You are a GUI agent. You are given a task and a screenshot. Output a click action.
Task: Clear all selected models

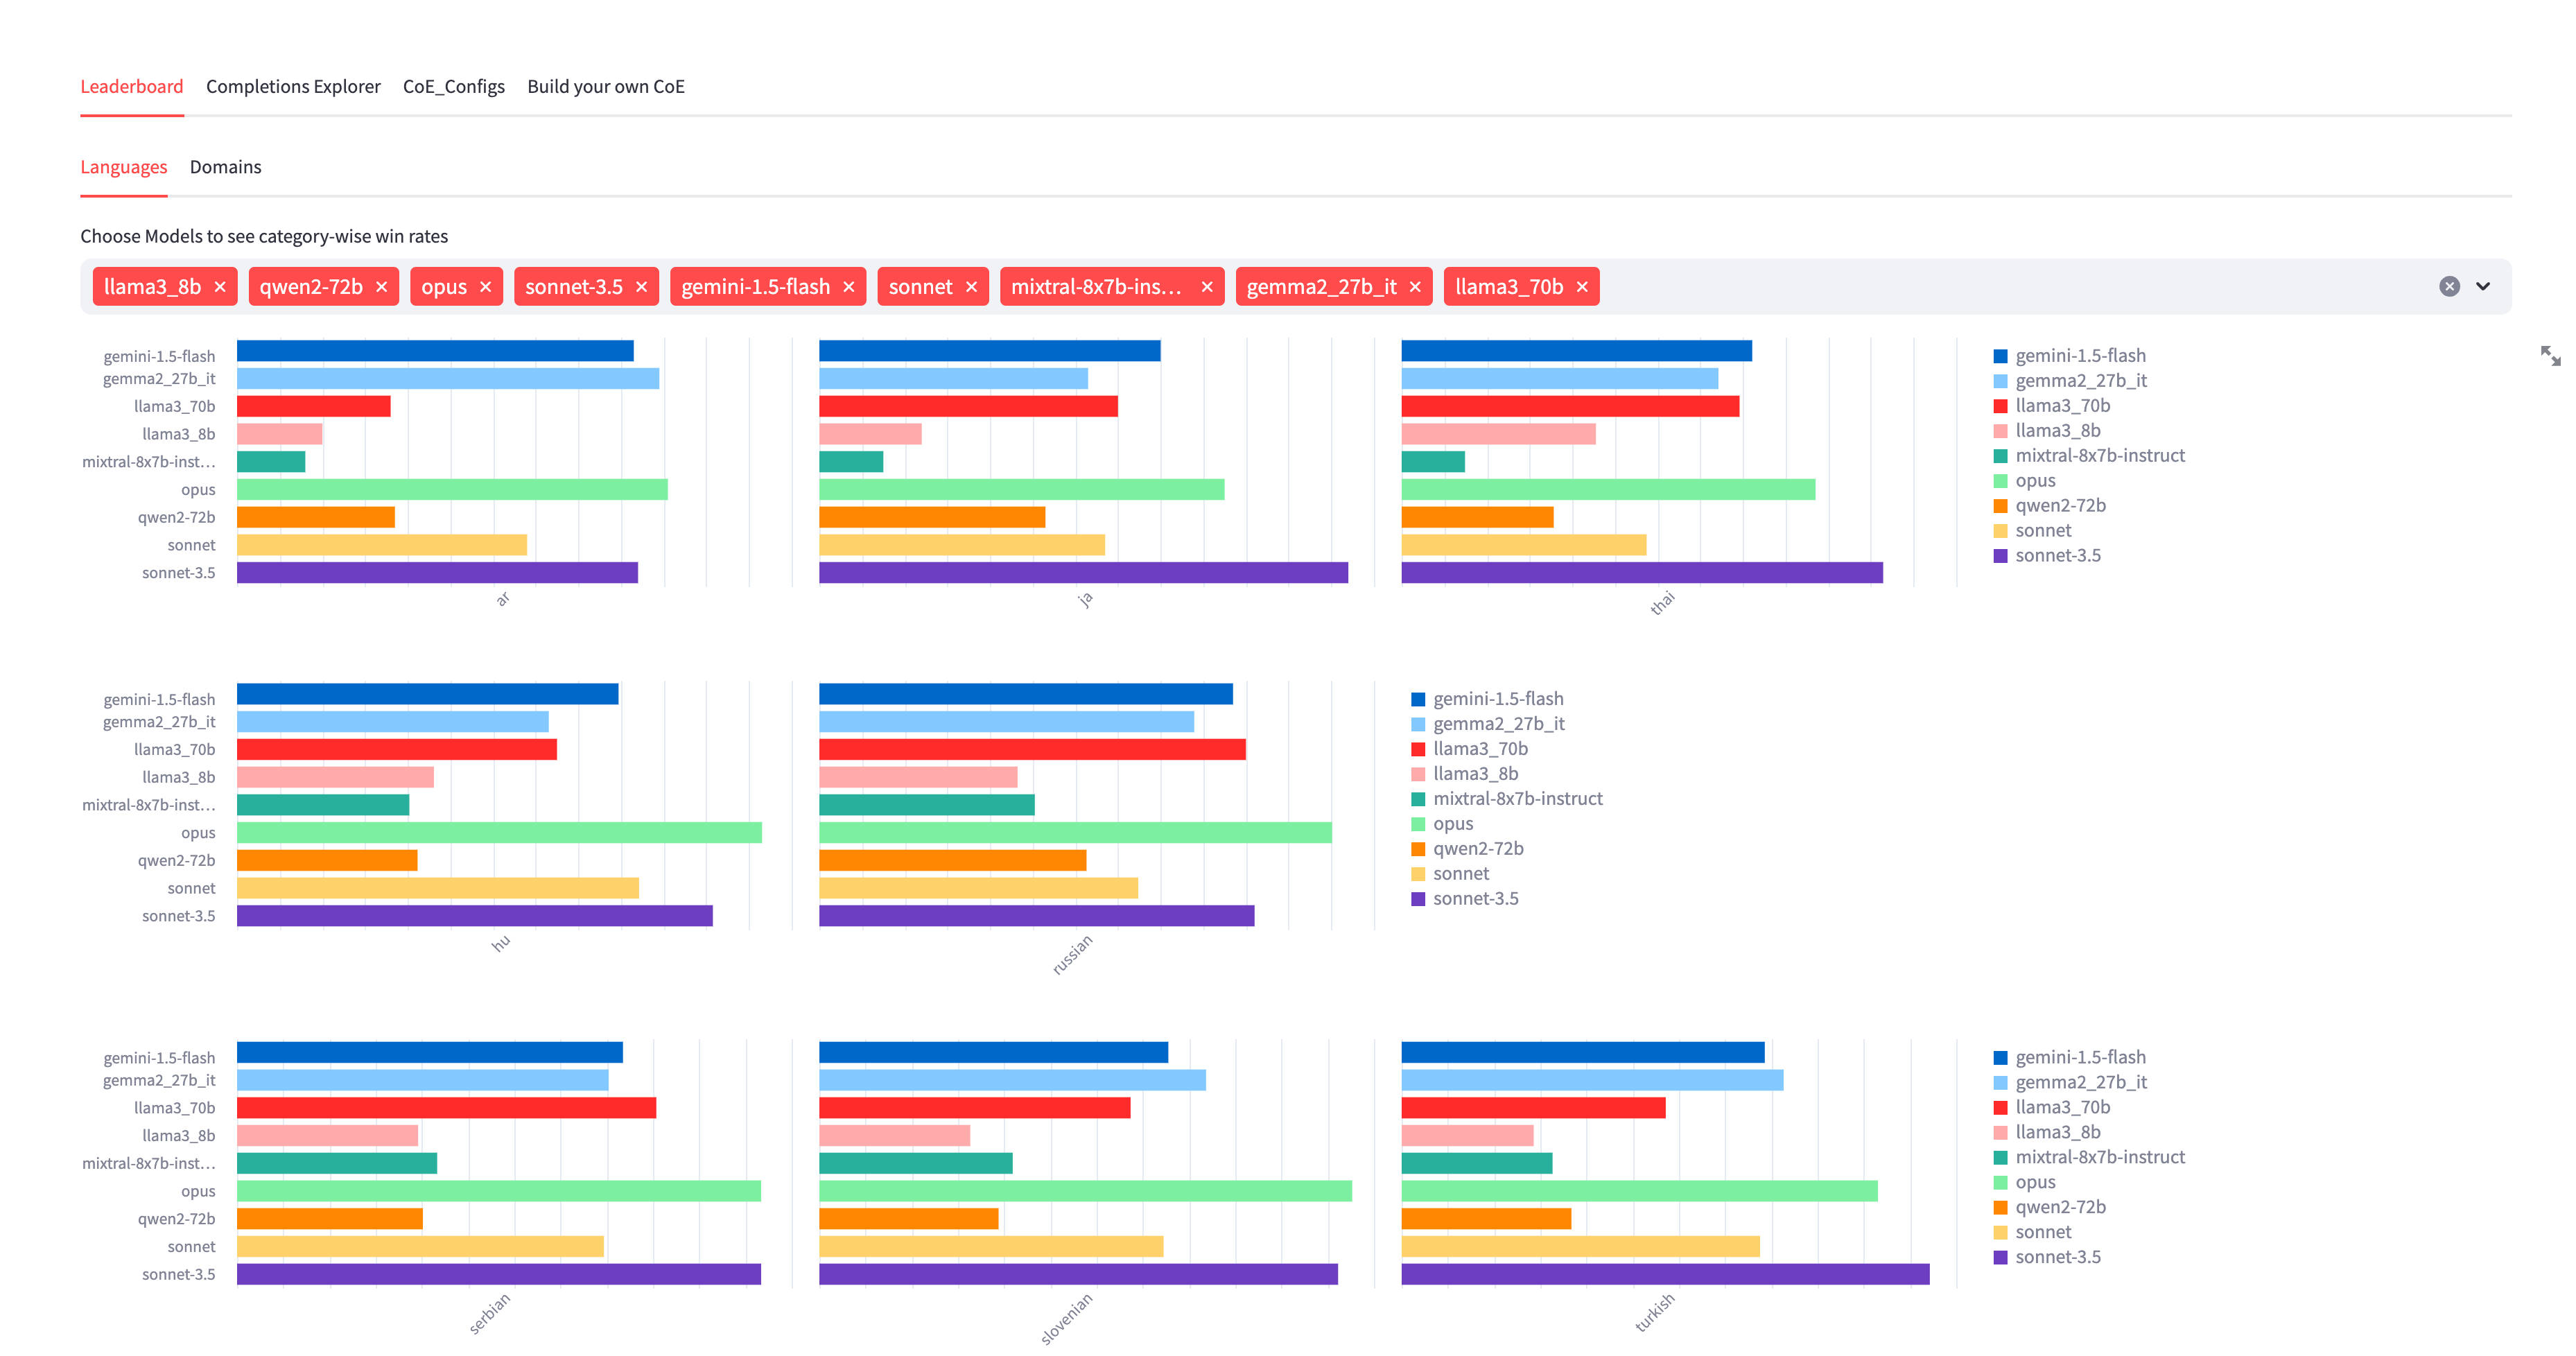click(2449, 287)
